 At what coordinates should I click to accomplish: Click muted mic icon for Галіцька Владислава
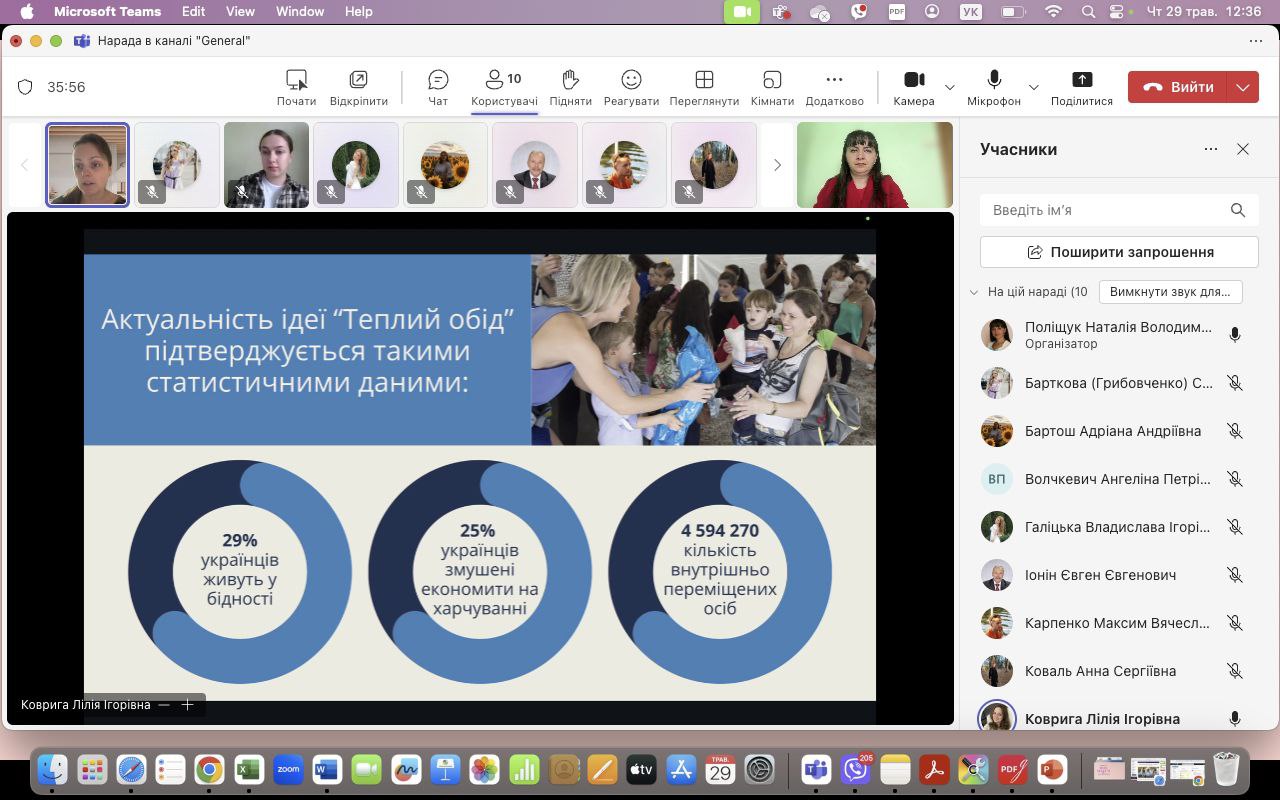tap(1235, 527)
